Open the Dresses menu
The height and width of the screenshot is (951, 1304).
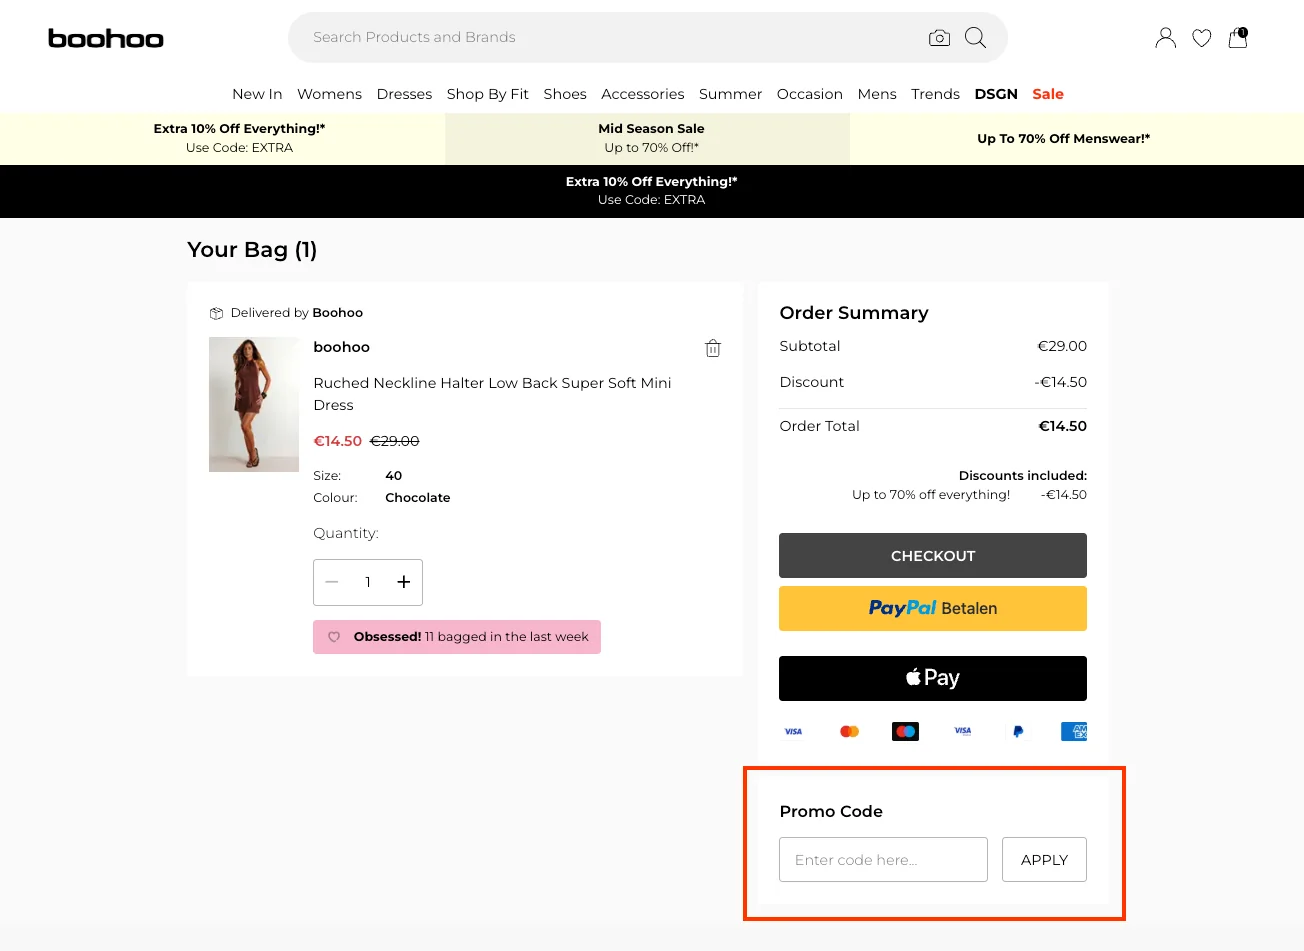click(x=404, y=94)
